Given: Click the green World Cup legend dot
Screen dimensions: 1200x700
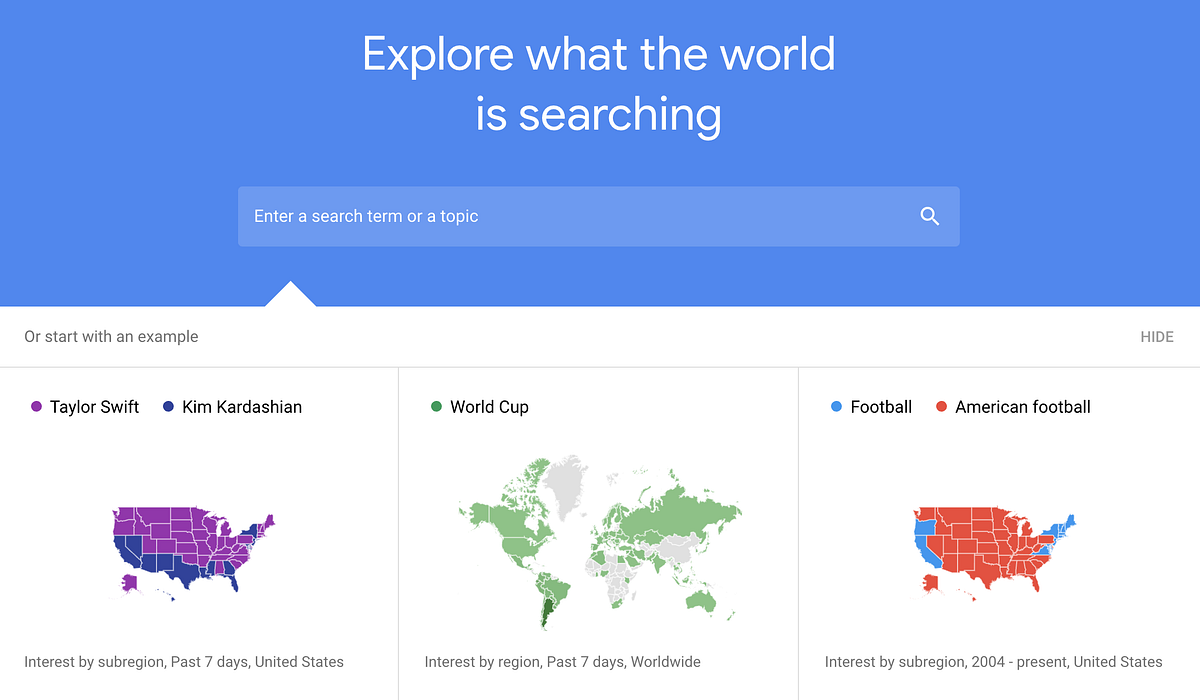Looking at the screenshot, I should point(437,406).
